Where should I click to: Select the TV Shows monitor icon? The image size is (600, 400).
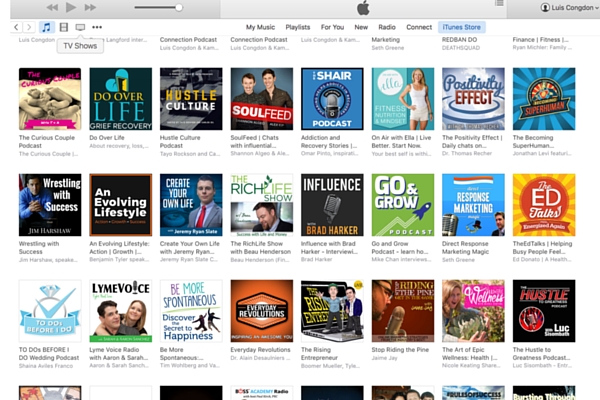coord(80,27)
